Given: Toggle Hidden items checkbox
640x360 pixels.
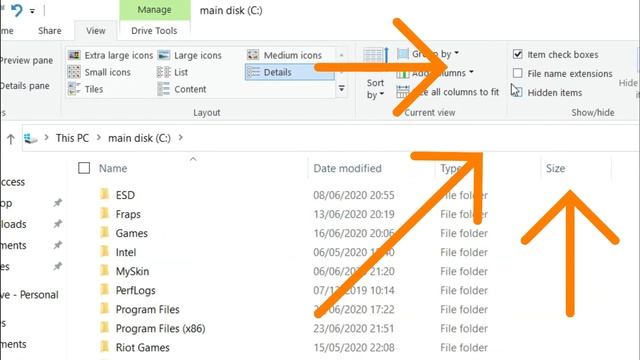Looking at the screenshot, I should 517,92.
